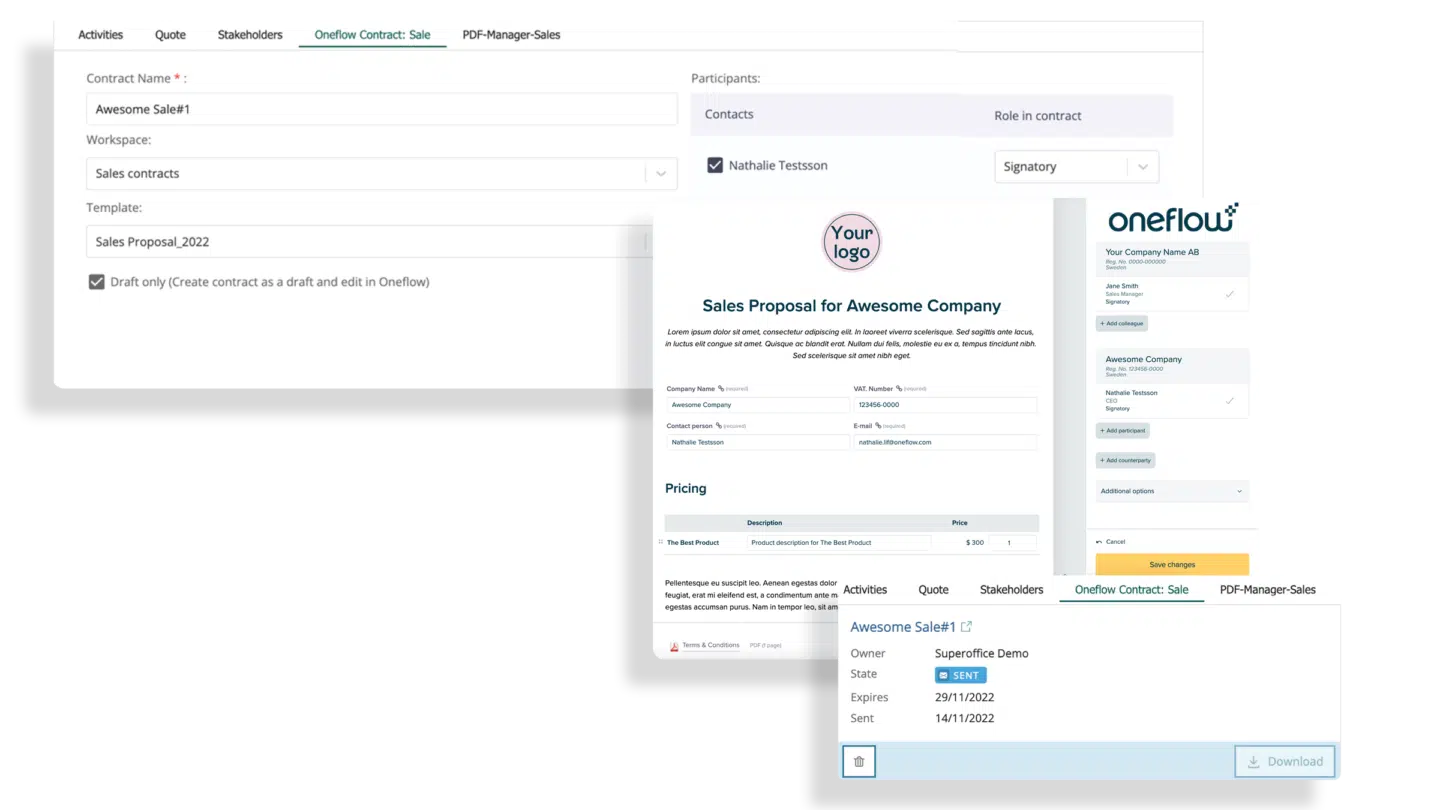Viewport: 1440px width, 810px height.
Task: Open the Workspace dropdown showing Sales contracts
Action: click(381, 173)
